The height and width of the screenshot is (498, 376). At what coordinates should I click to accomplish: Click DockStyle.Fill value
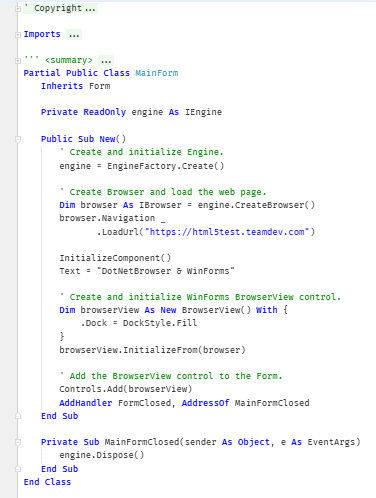(x=160, y=323)
